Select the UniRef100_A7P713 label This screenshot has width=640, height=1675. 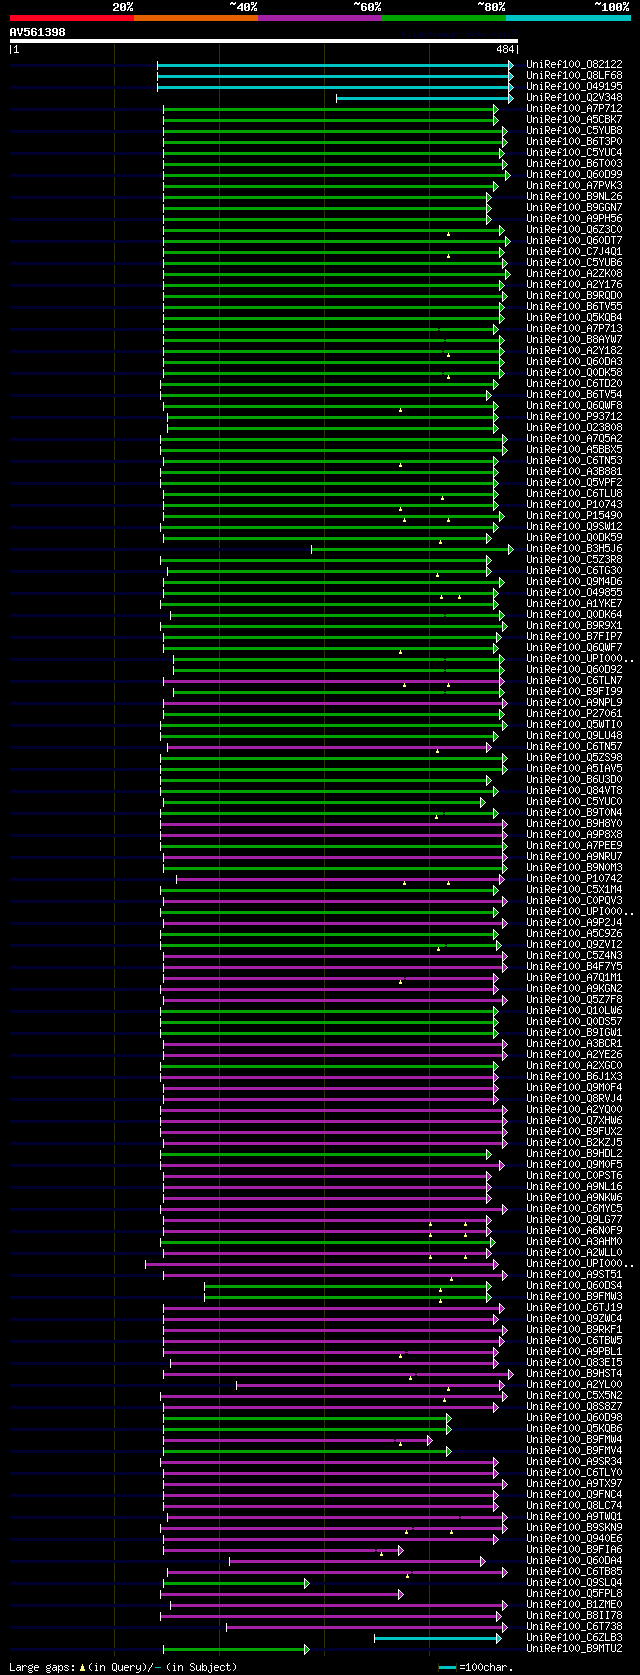[574, 328]
